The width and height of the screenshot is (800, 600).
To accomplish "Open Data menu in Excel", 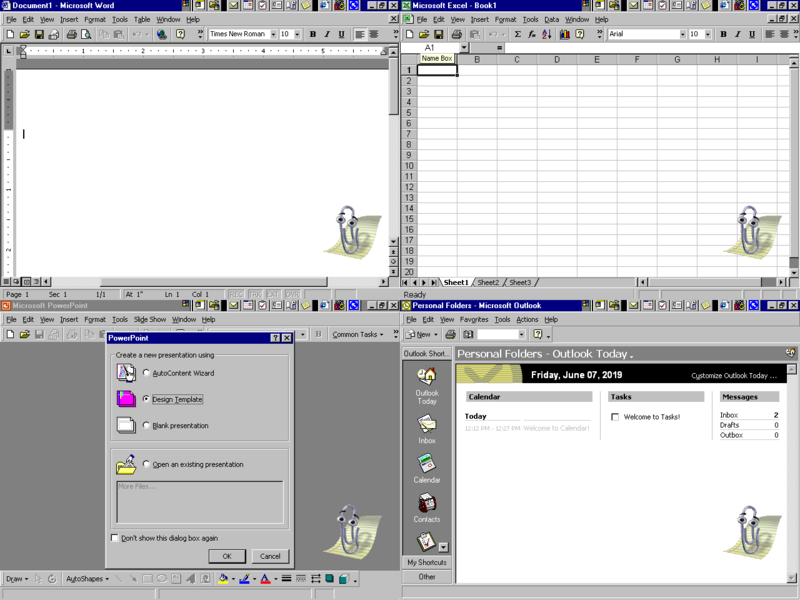I will pos(551,19).
